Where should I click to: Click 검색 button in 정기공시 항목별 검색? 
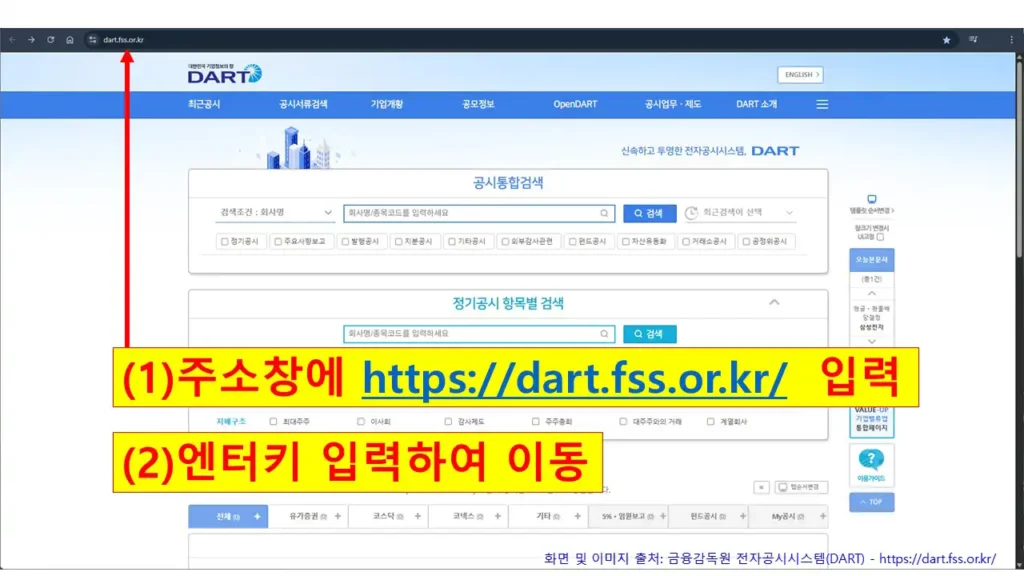[650, 334]
